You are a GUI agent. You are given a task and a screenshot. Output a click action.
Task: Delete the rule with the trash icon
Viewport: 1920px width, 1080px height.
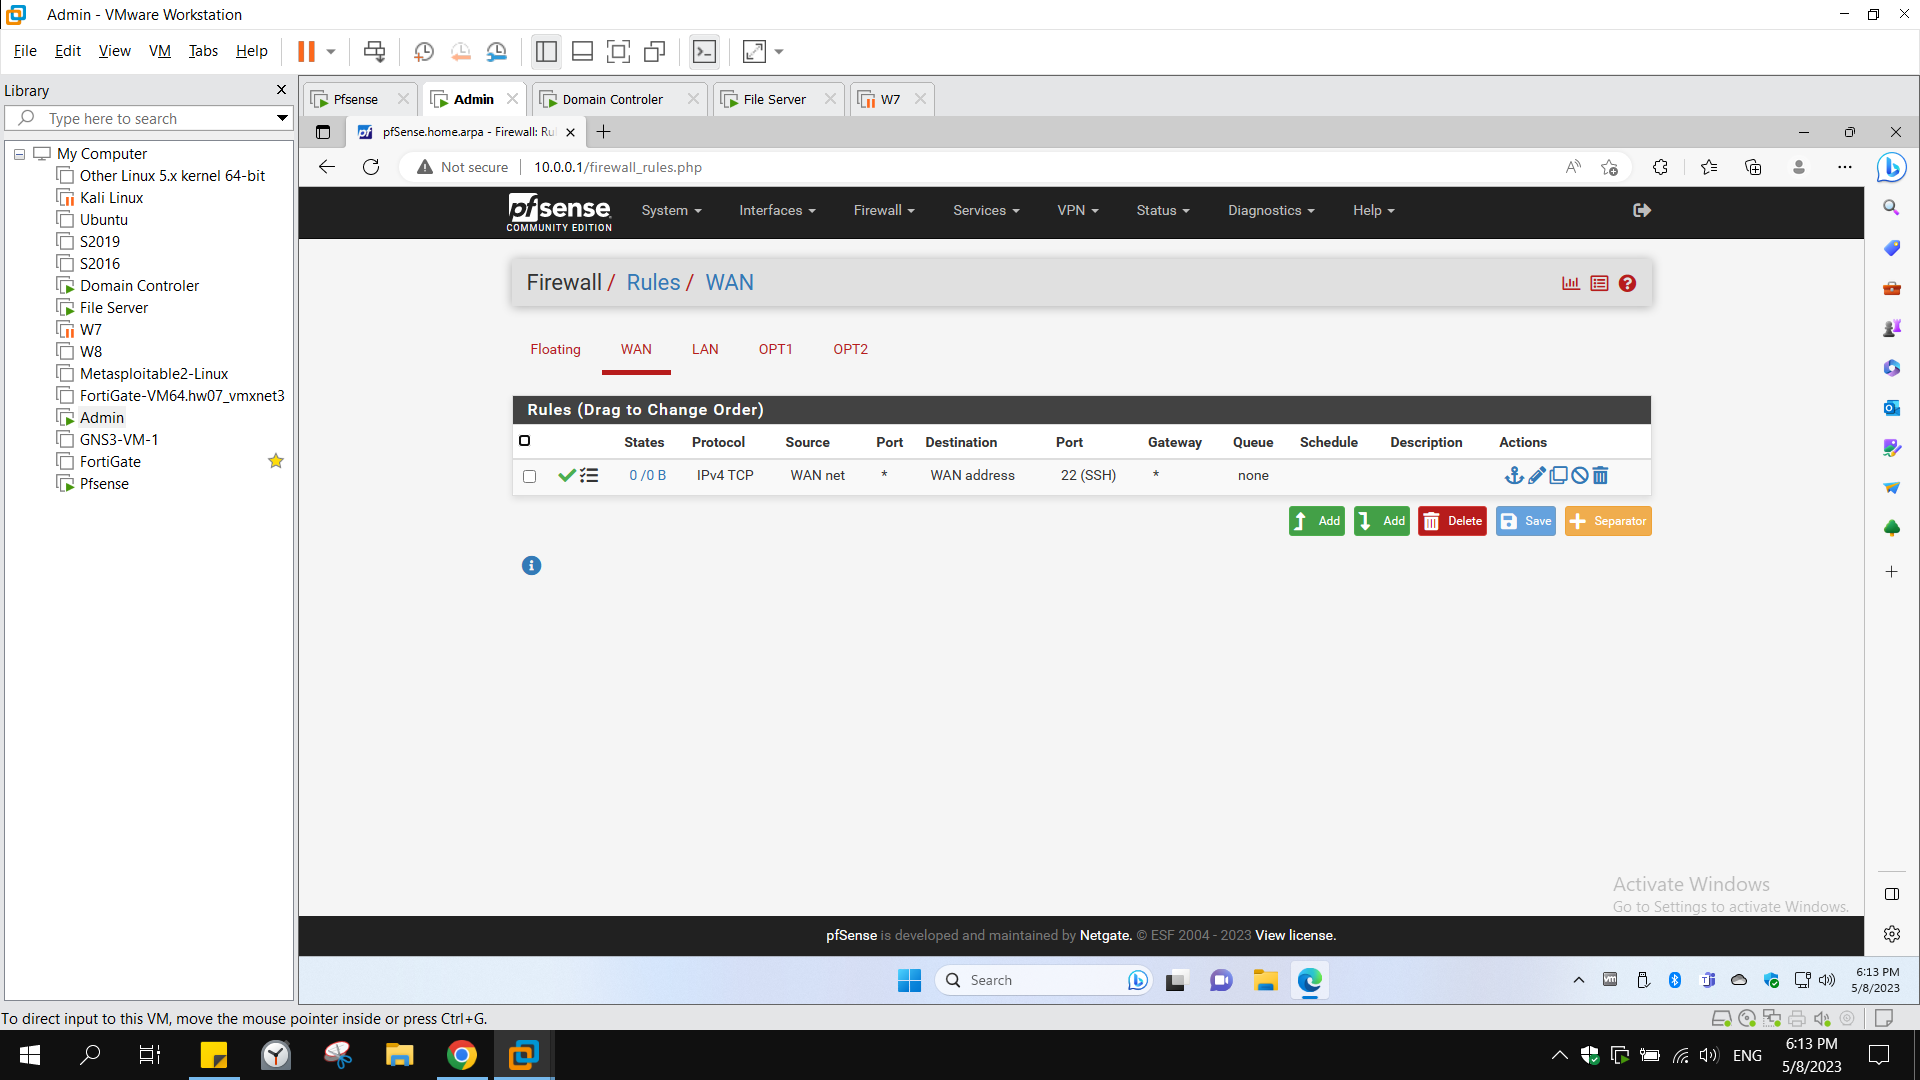pos(1600,476)
